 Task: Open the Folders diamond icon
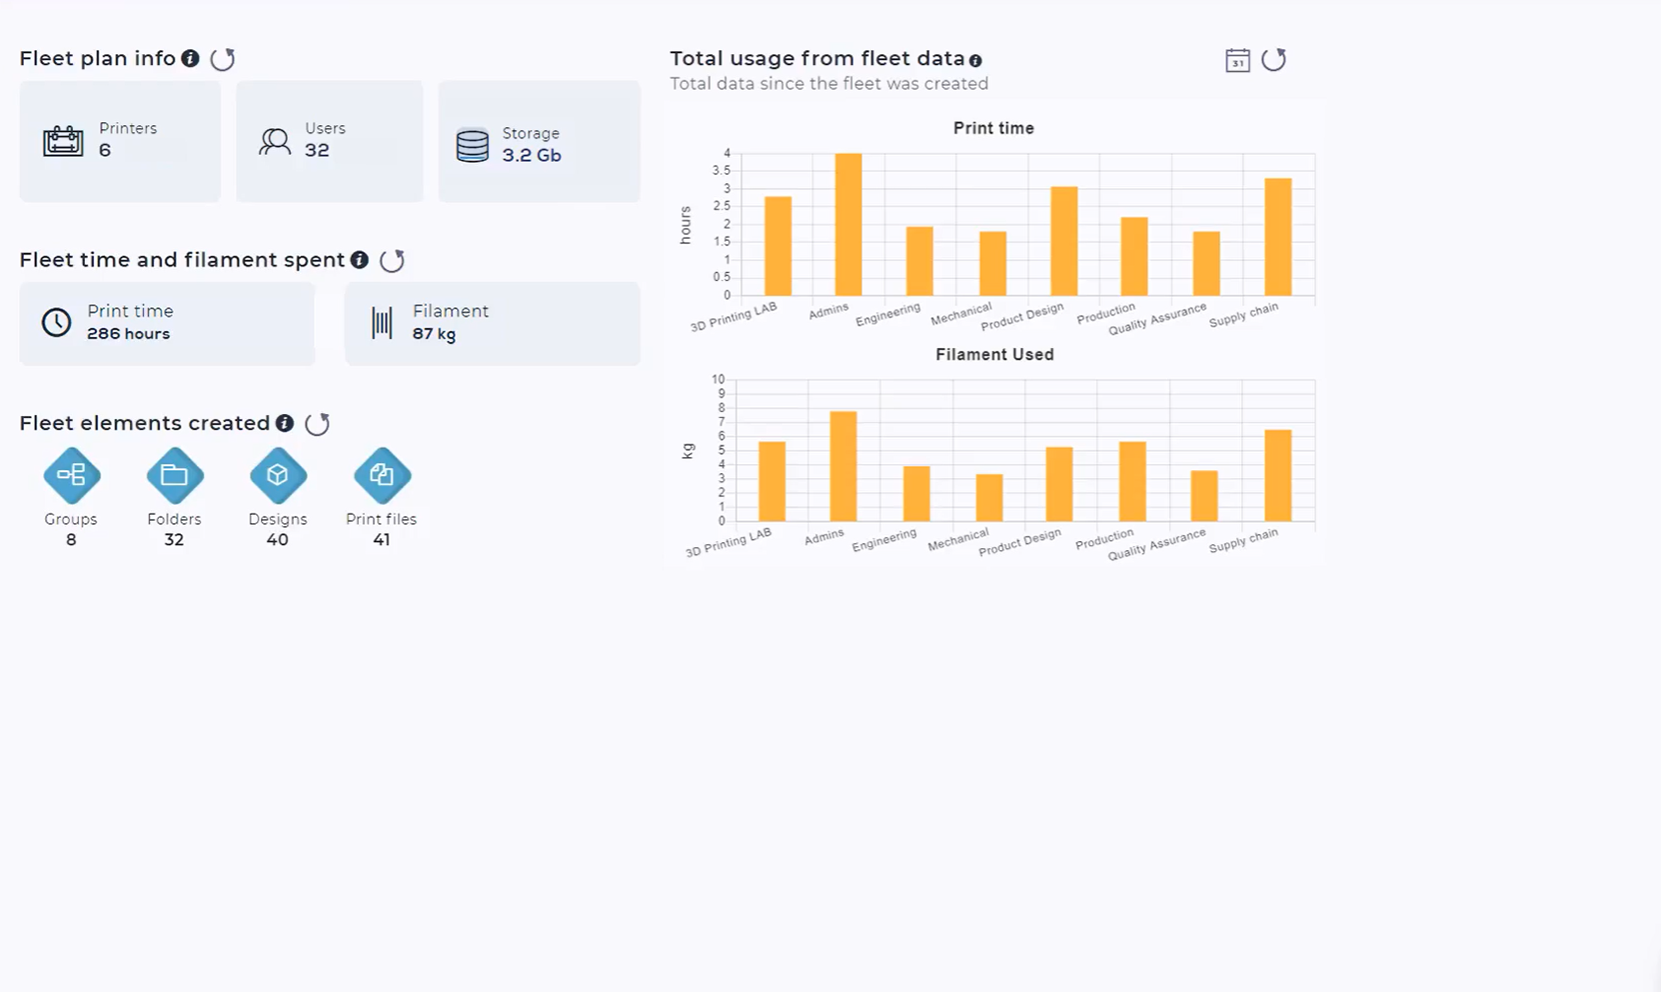click(x=174, y=475)
